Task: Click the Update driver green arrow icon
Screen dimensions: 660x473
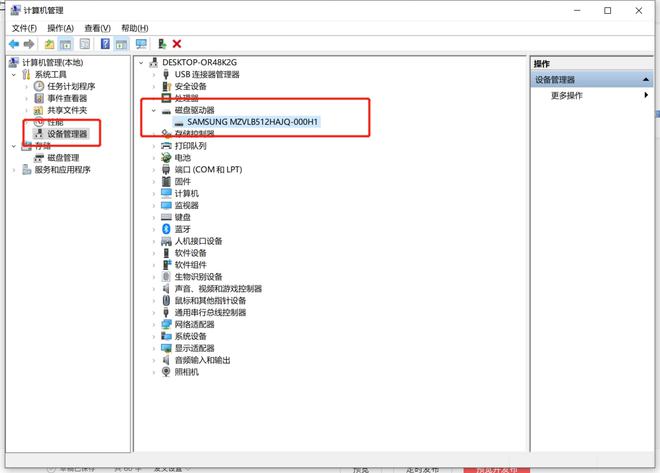Action: coord(162,44)
